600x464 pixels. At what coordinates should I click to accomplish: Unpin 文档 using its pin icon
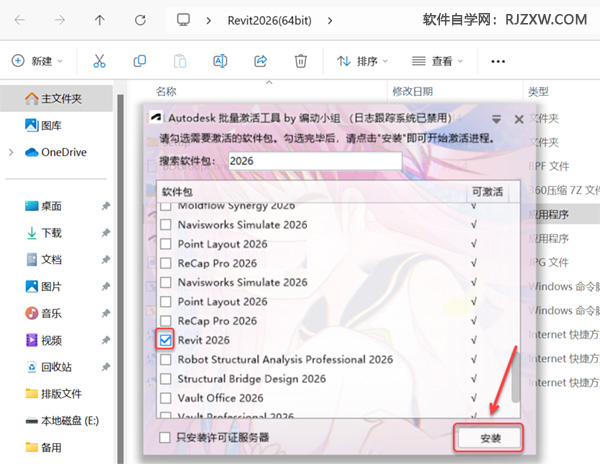click(106, 260)
